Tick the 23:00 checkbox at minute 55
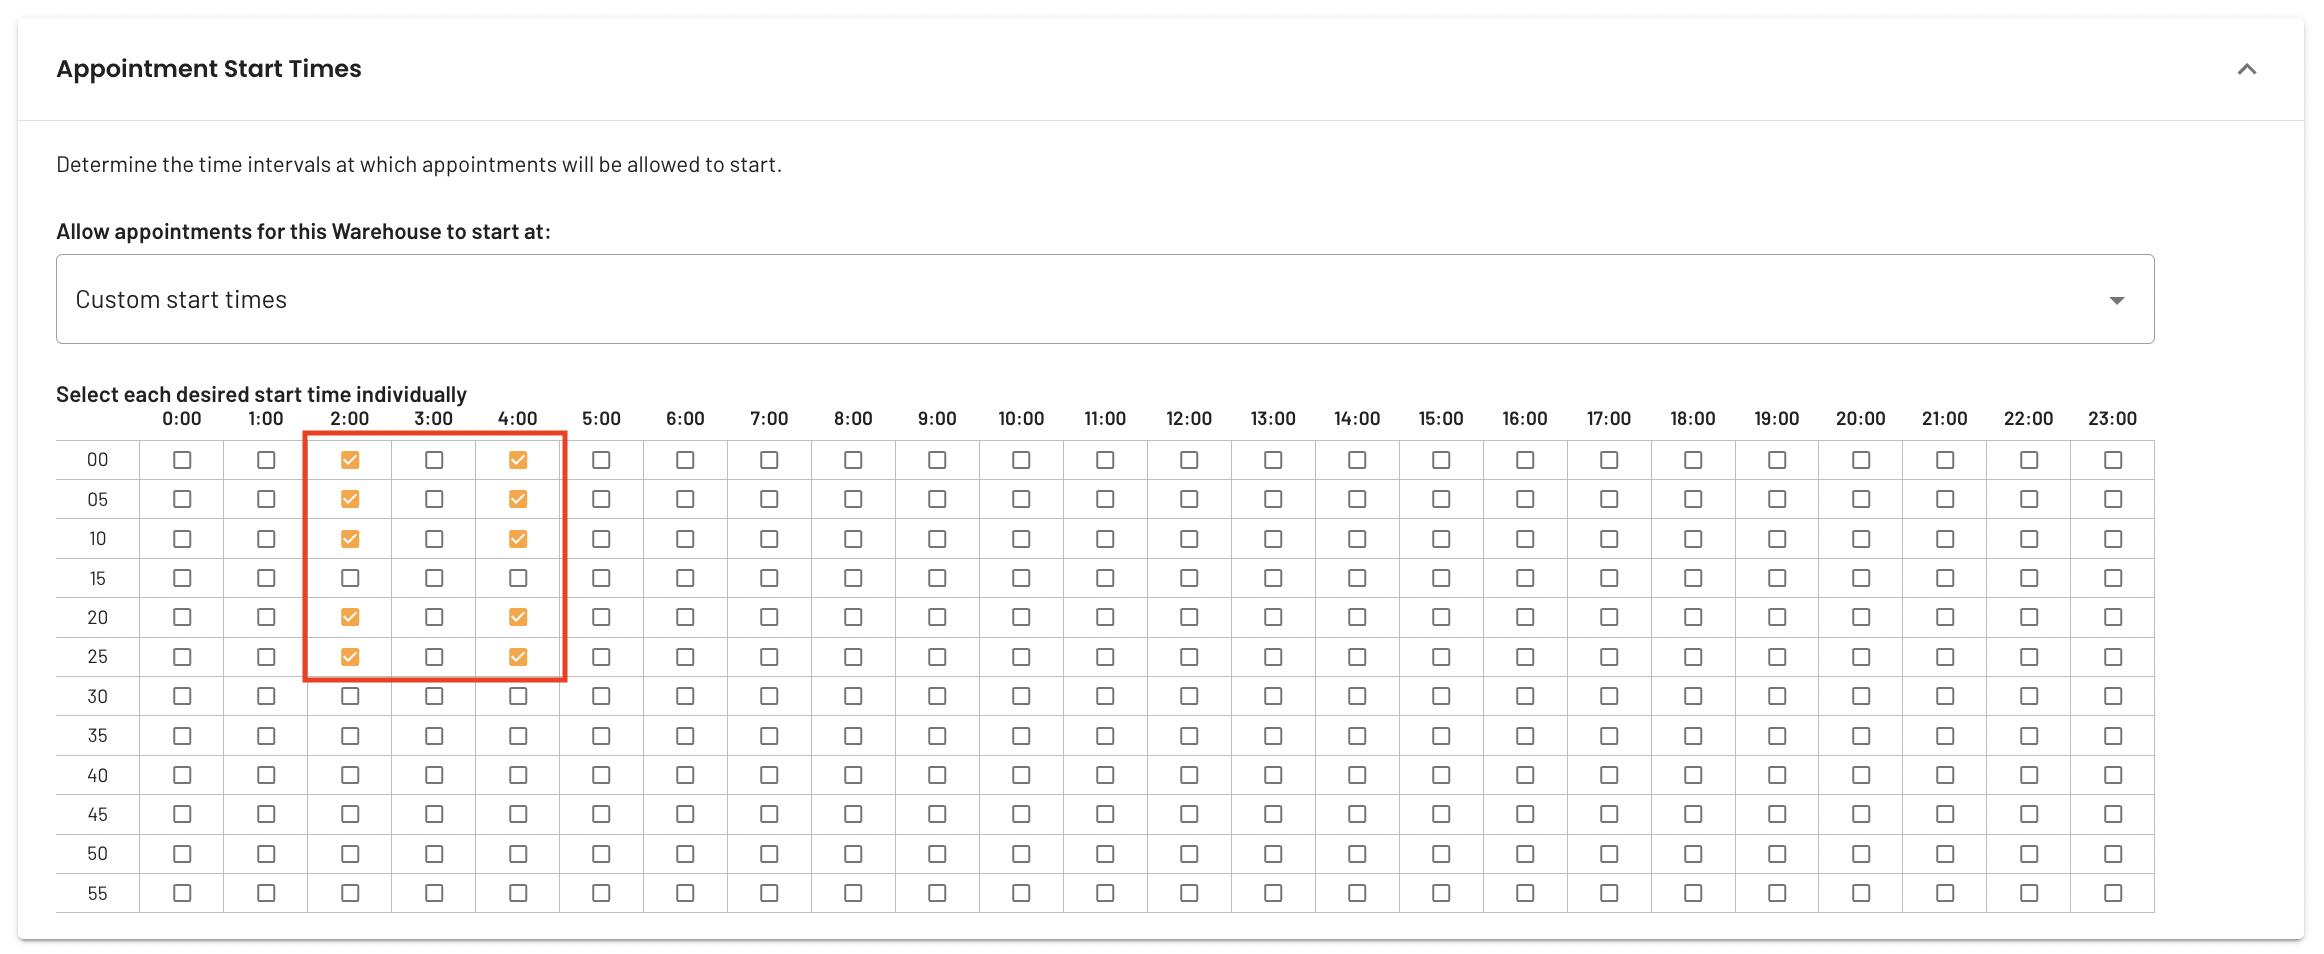 tap(2112, 893)
